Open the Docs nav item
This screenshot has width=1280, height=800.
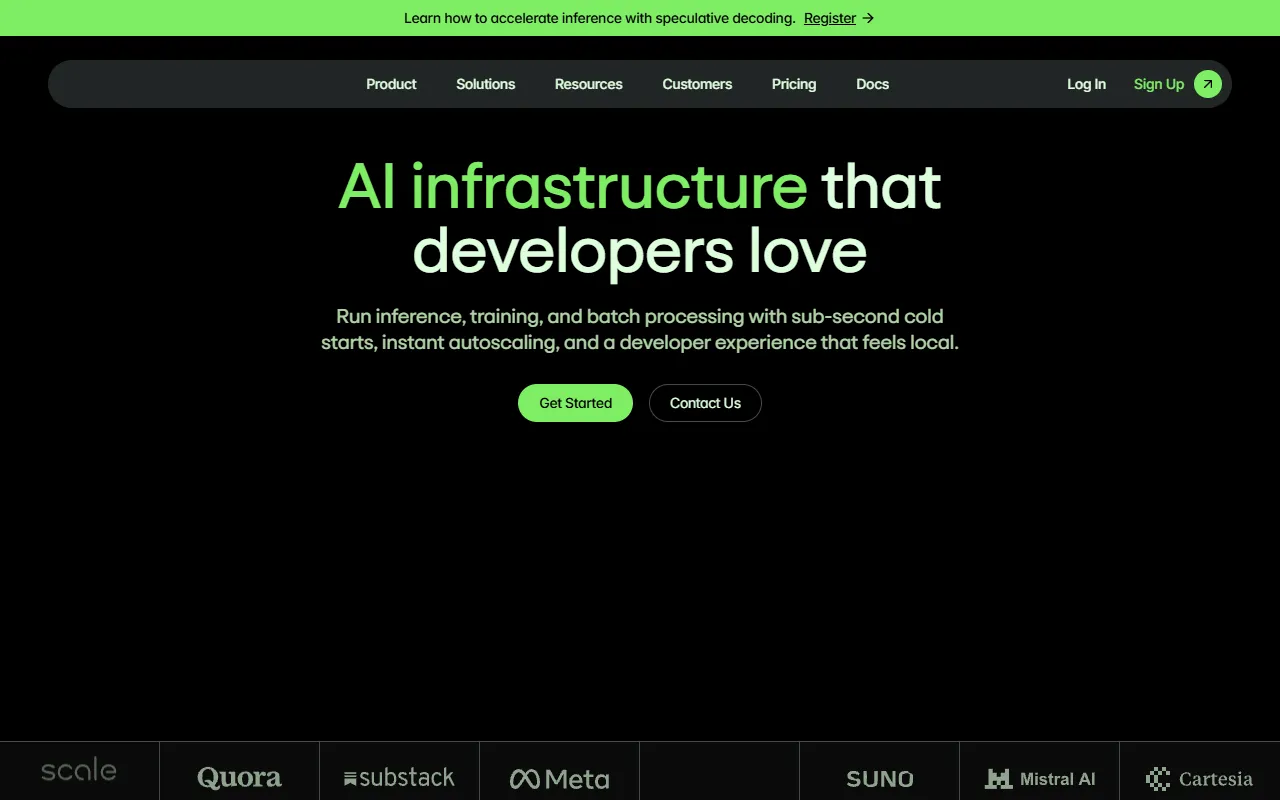pyautogui.click(x=872, y=84)
